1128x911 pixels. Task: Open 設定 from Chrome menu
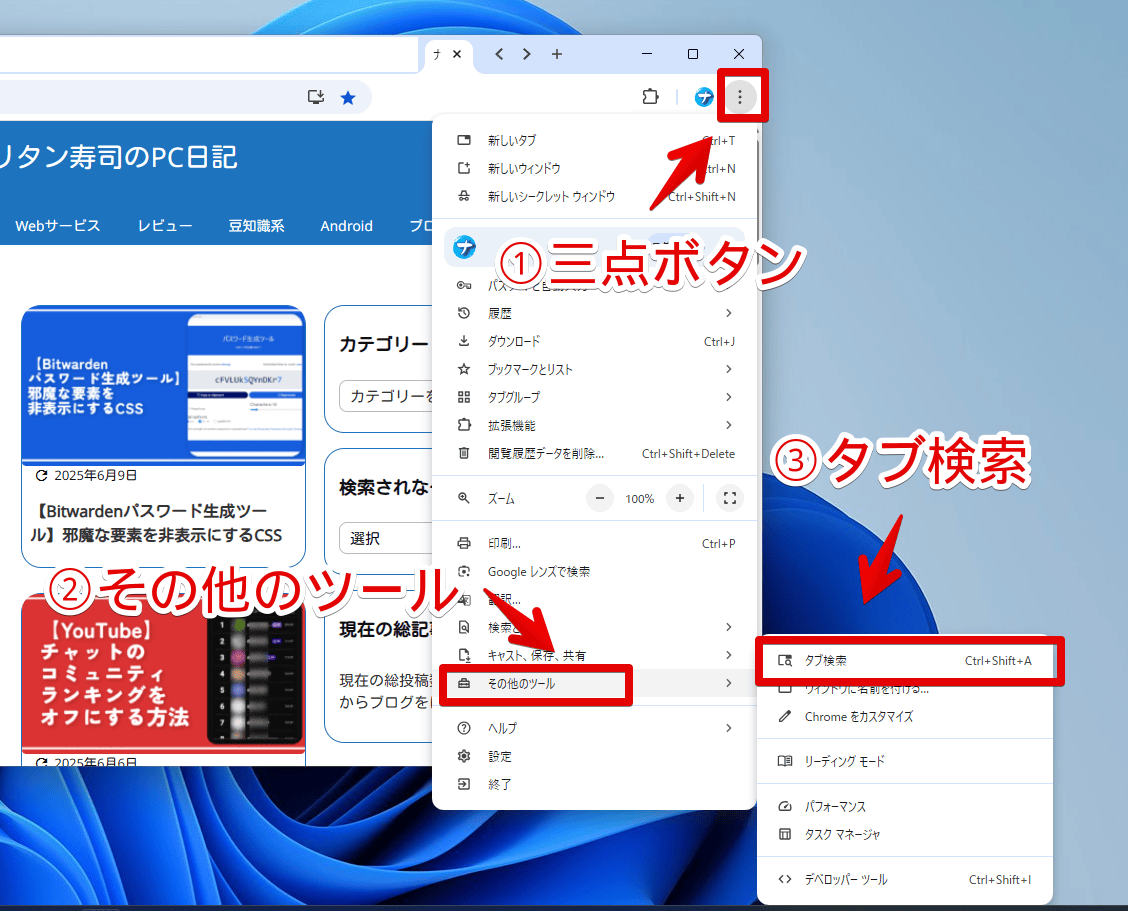coord(594,756)
